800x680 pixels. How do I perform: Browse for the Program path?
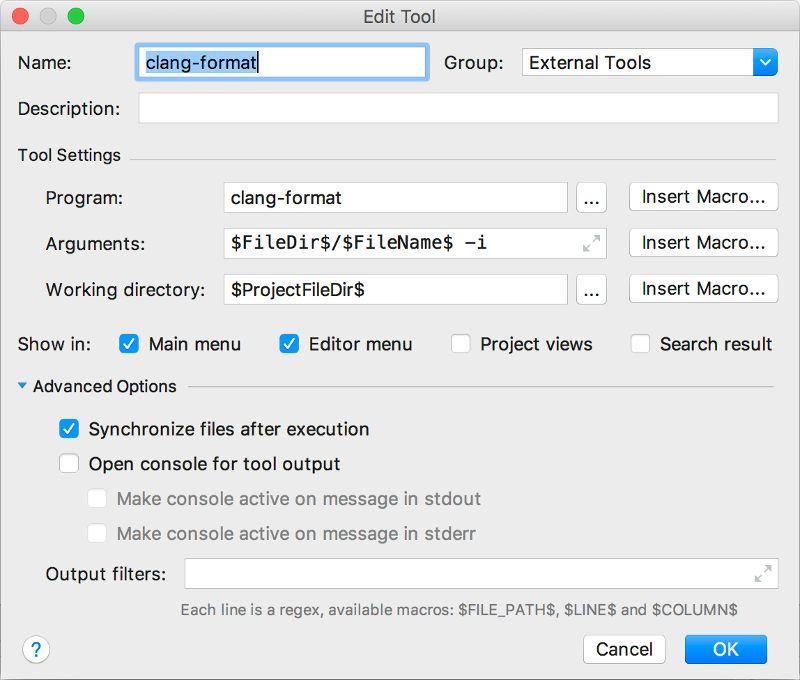coord(591,197)
